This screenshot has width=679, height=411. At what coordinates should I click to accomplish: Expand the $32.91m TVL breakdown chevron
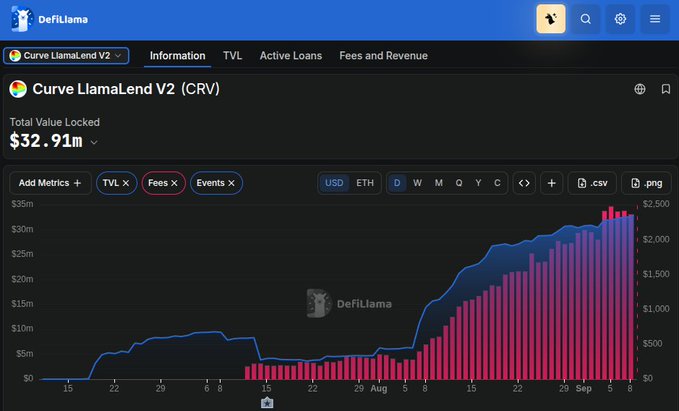pos(94,142)
